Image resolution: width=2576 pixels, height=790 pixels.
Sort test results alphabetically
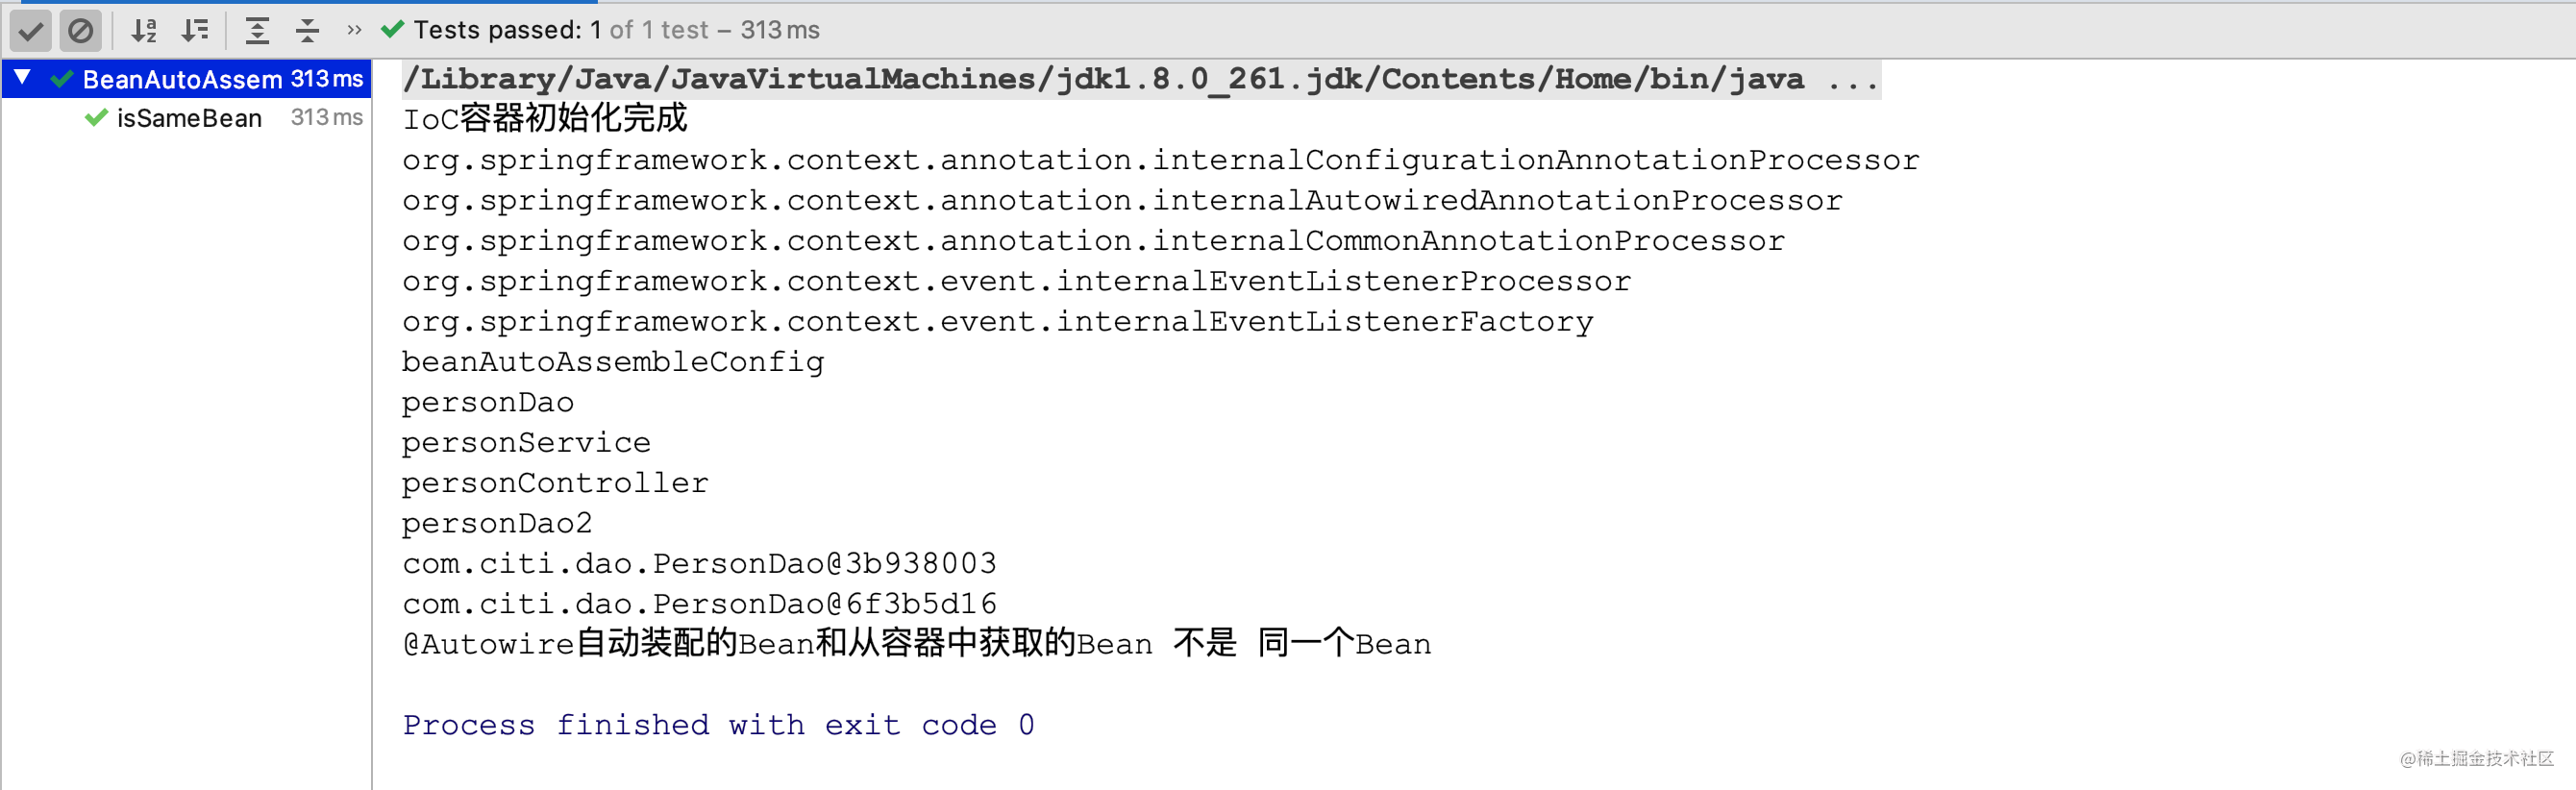click(x=144, y=31)
